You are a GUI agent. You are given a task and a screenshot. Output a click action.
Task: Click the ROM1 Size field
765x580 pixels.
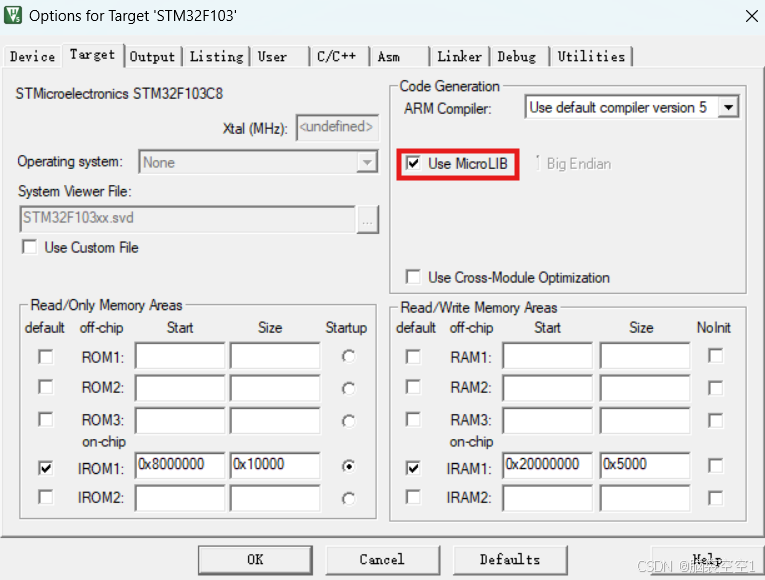[275, 356]
